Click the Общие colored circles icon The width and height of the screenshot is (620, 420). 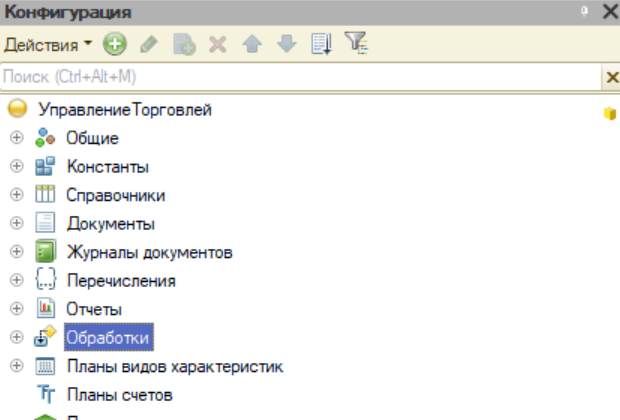click(45, 138)
